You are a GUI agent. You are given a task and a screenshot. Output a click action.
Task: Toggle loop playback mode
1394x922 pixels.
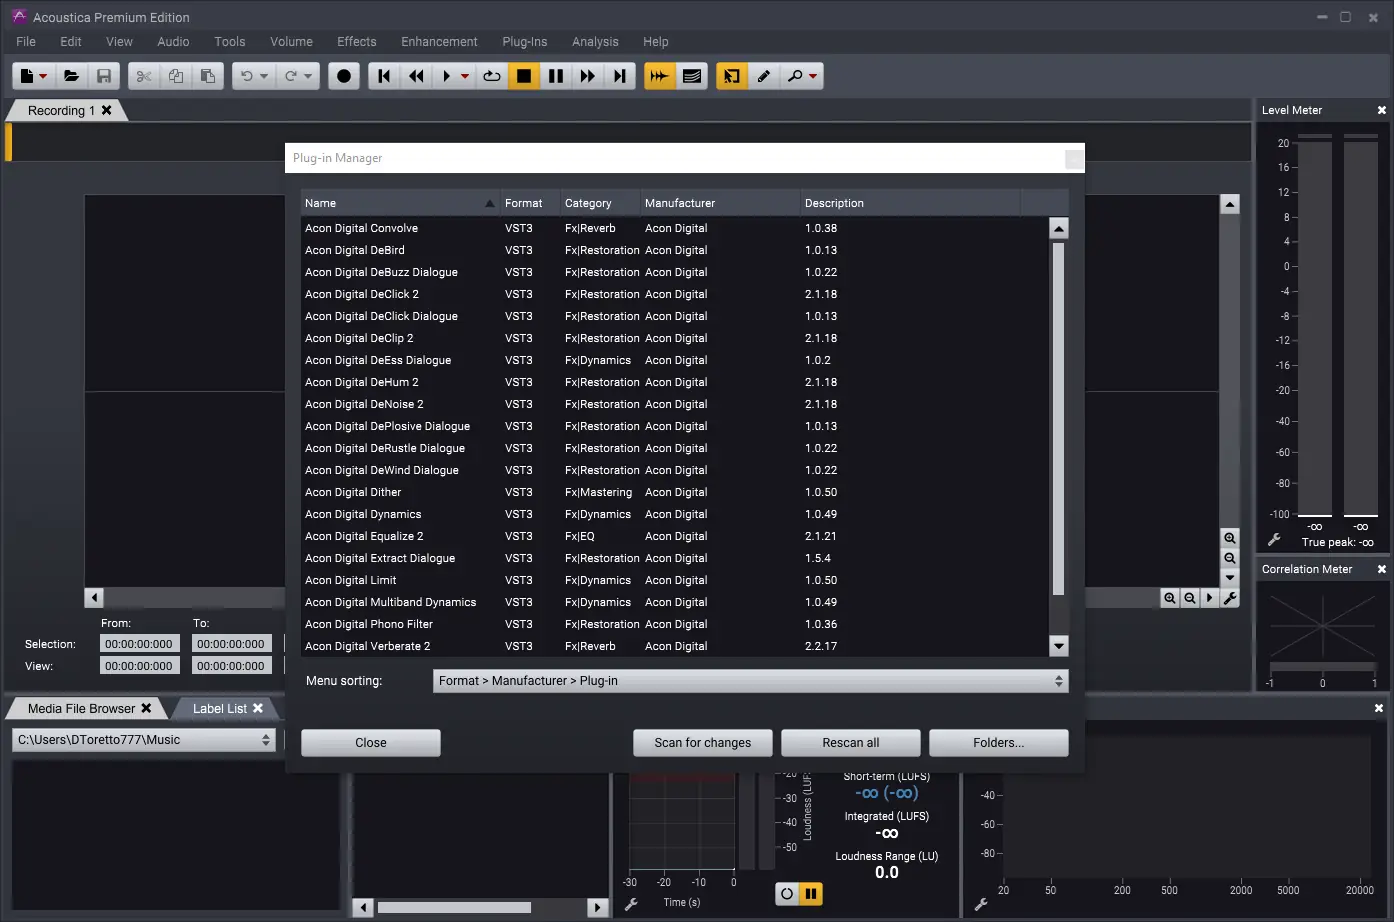pos(492,76)
